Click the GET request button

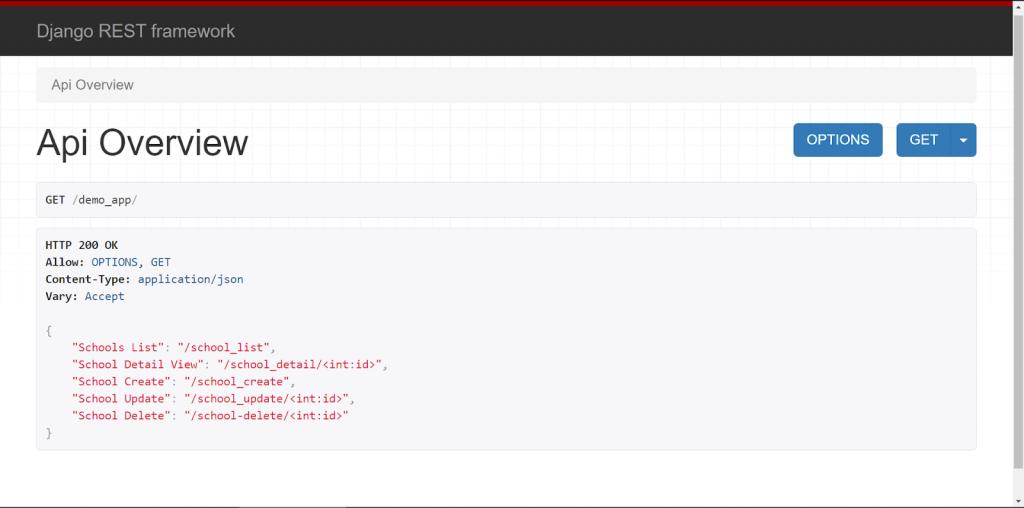tap(923, 140)
